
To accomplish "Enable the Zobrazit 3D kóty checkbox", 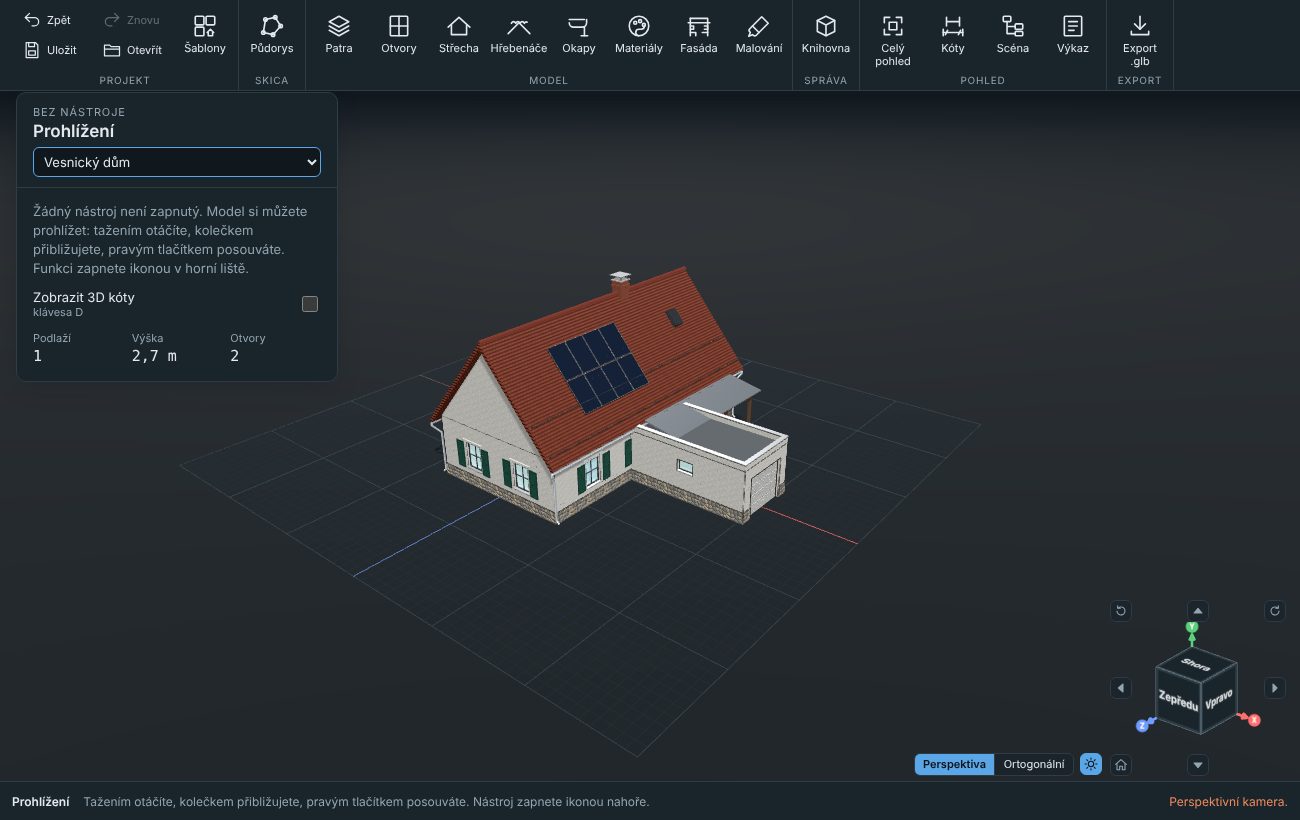I will click(310, 304).
